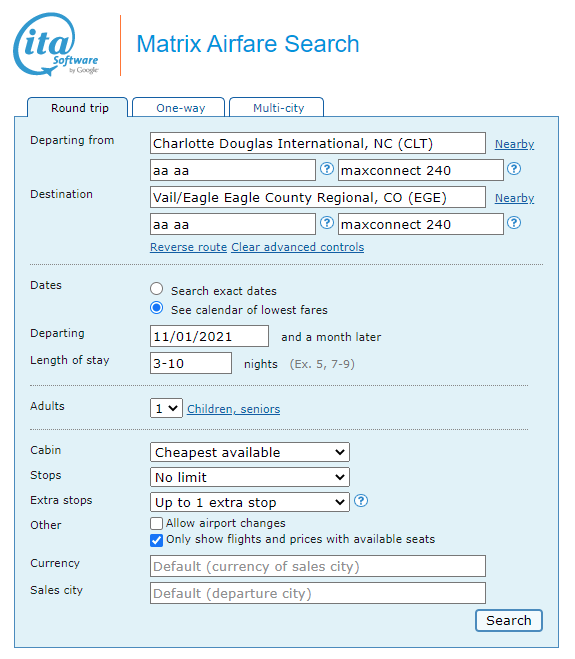Screen dimensions: 575x659
Task: Select See calendar of lowest fares option
Action: click(x=156, y=308)
